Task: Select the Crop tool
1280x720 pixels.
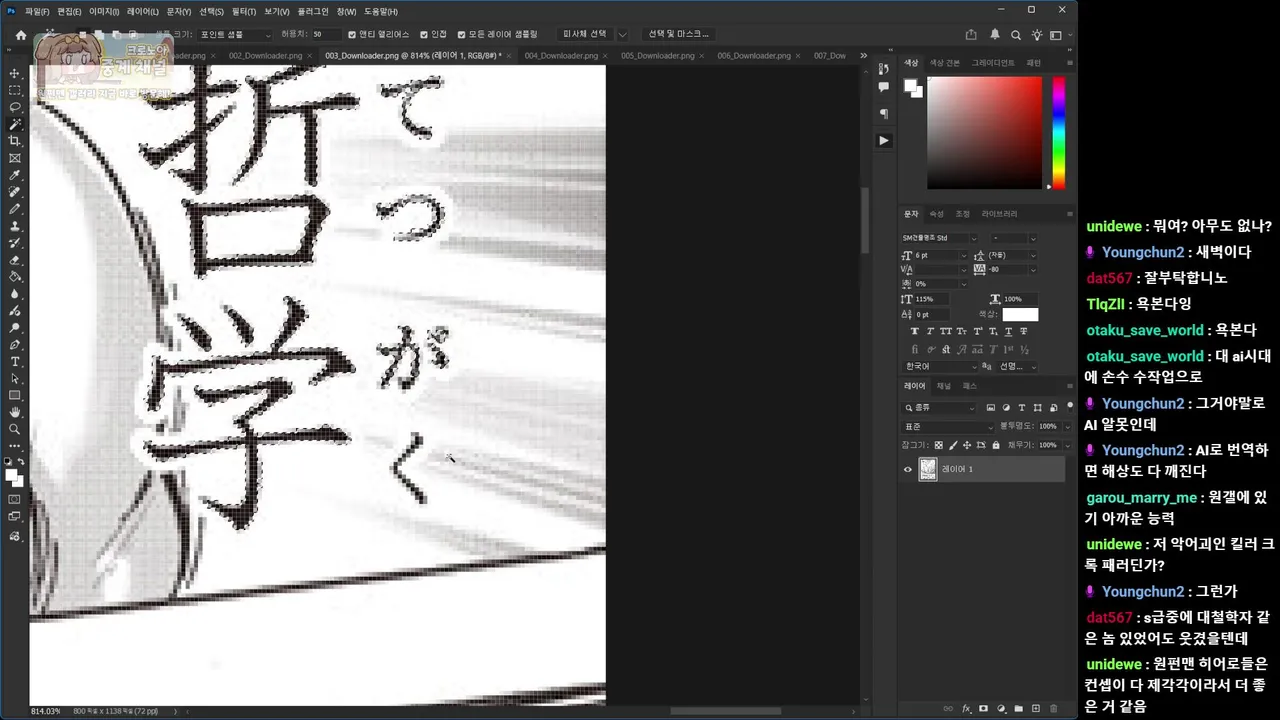Action: [15, 141]
